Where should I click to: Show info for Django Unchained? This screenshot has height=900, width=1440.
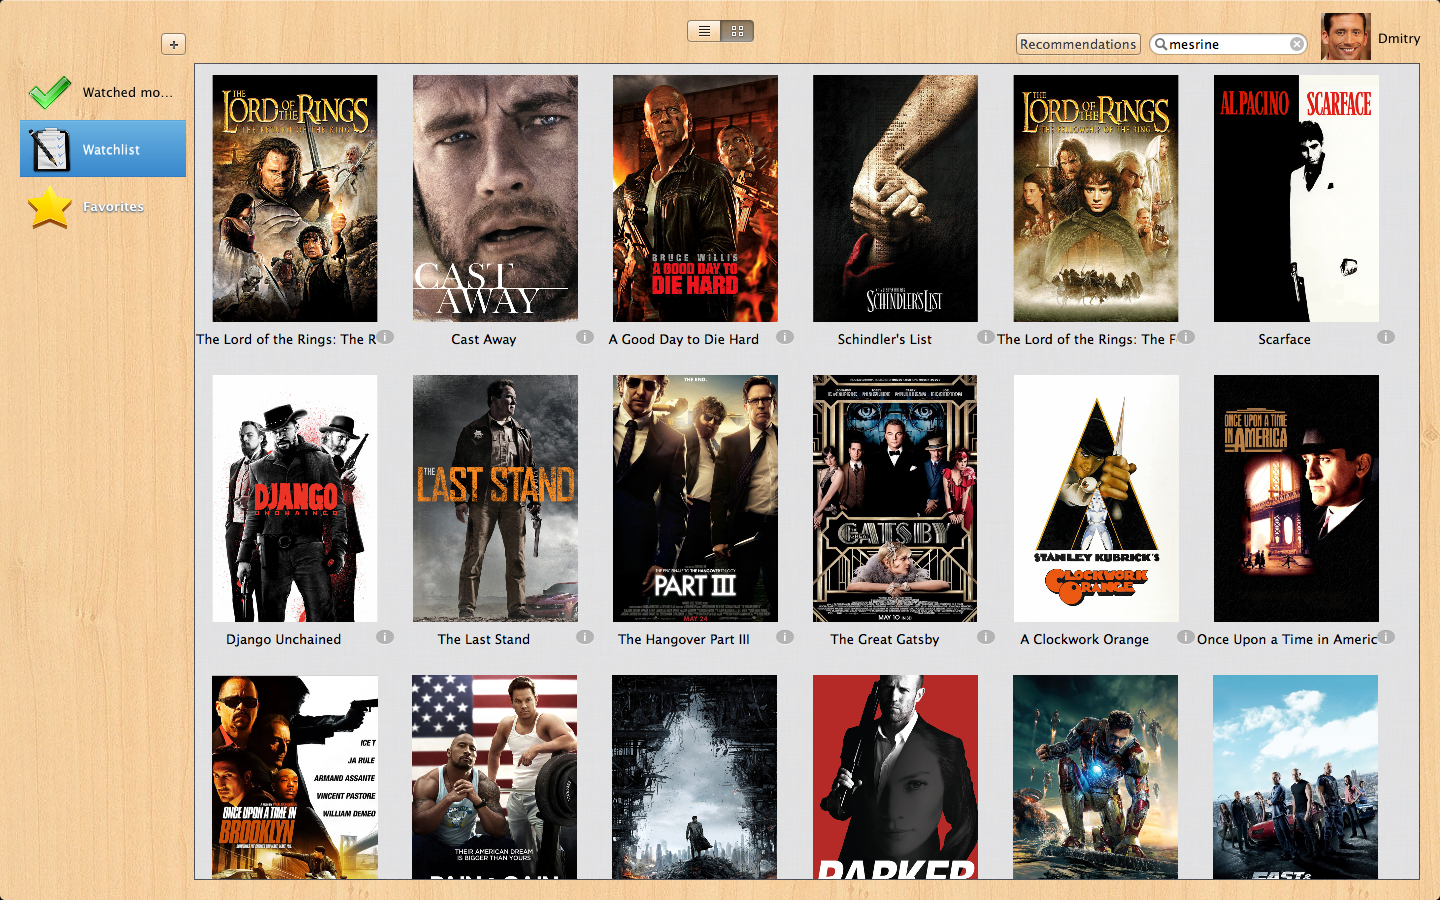point(385,637)
